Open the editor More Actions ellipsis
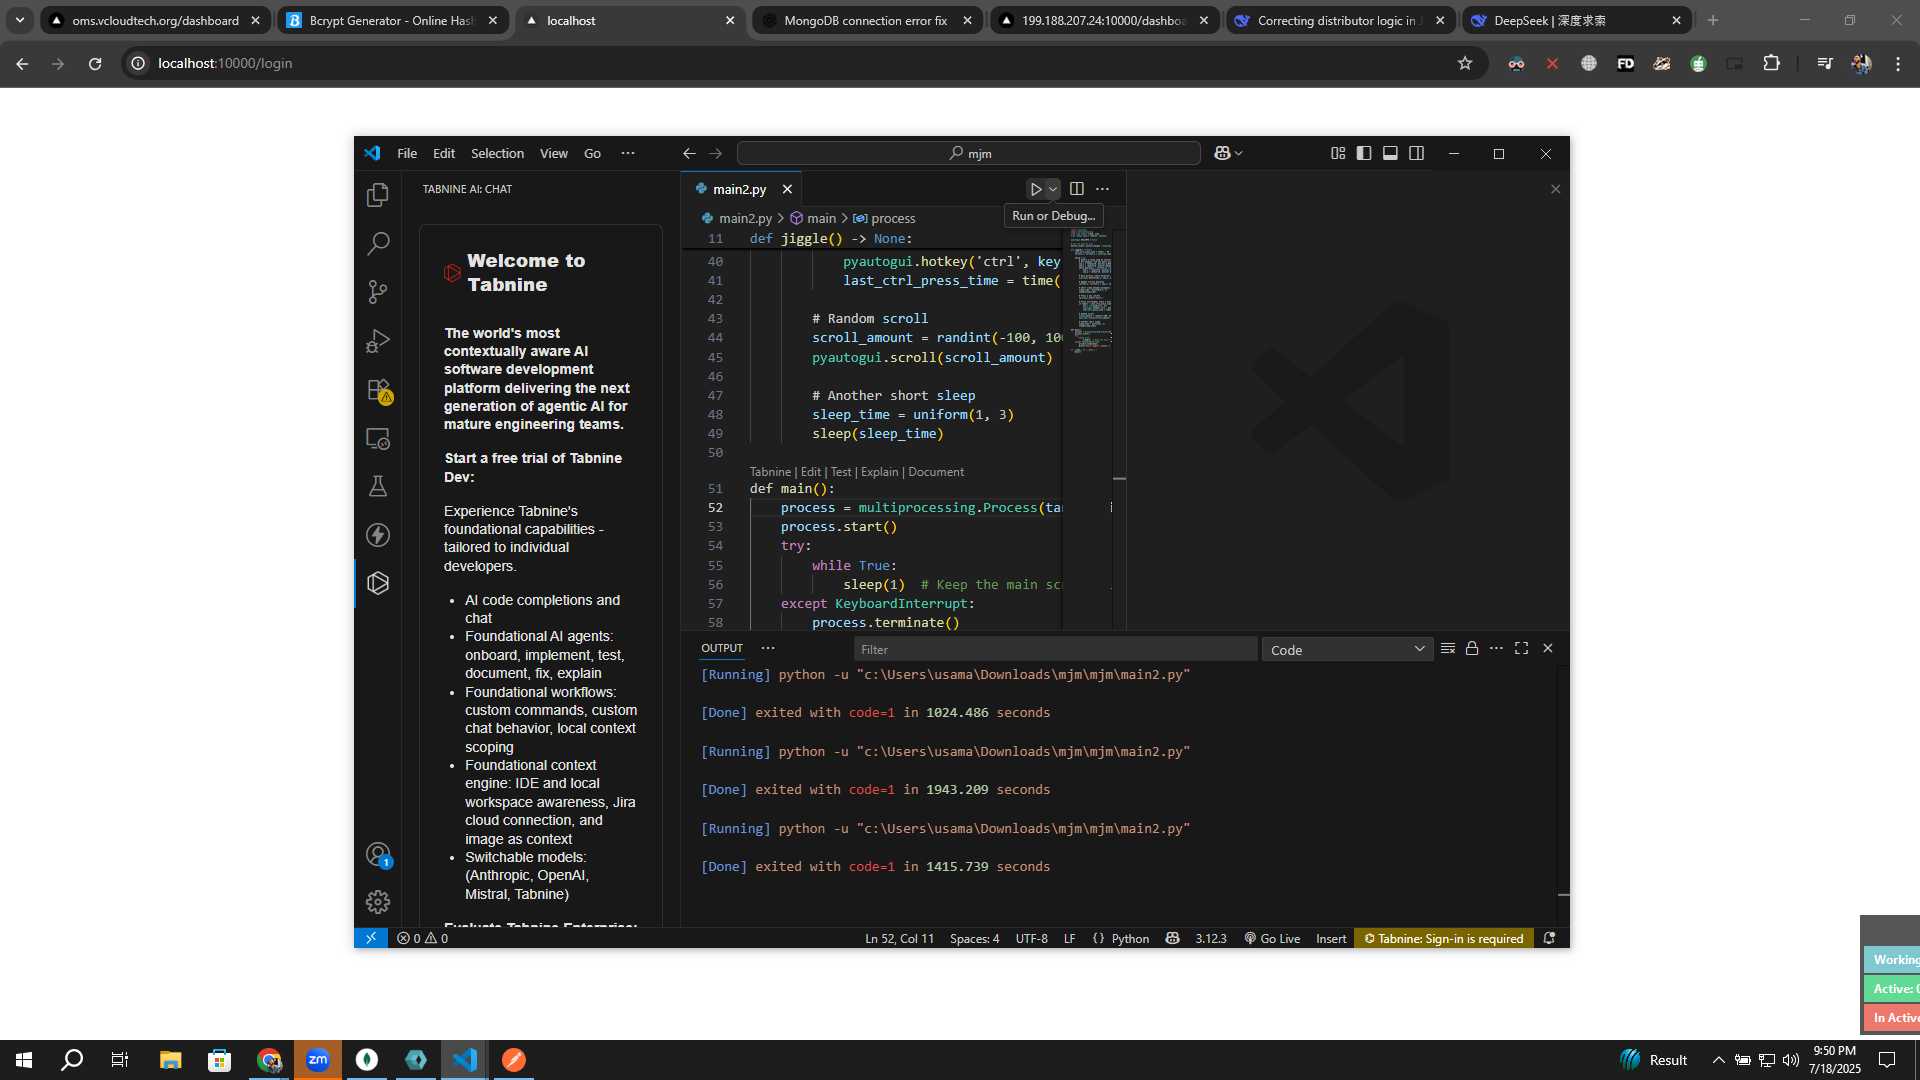 click(x=1102, y=189)
